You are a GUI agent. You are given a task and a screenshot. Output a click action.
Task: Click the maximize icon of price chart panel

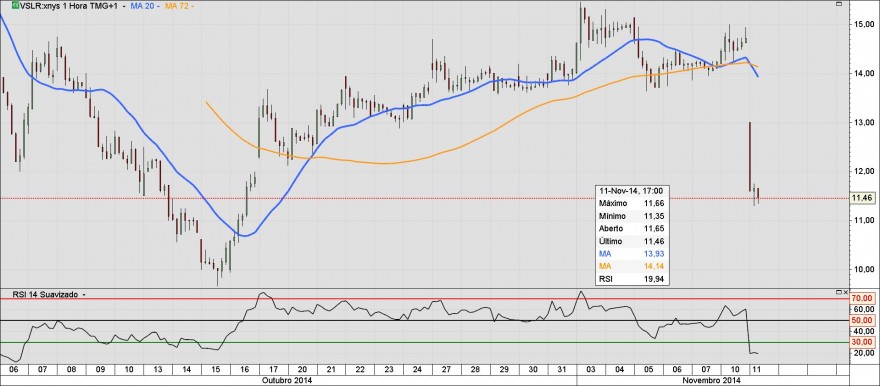tap(838, 4)
